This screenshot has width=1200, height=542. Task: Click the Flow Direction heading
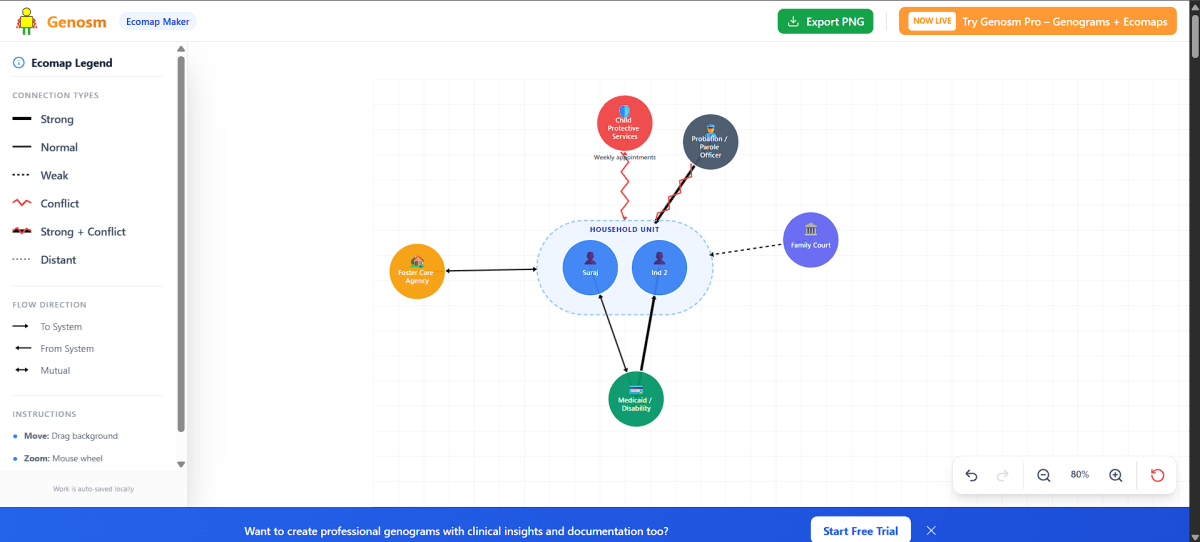coord(49,305)
